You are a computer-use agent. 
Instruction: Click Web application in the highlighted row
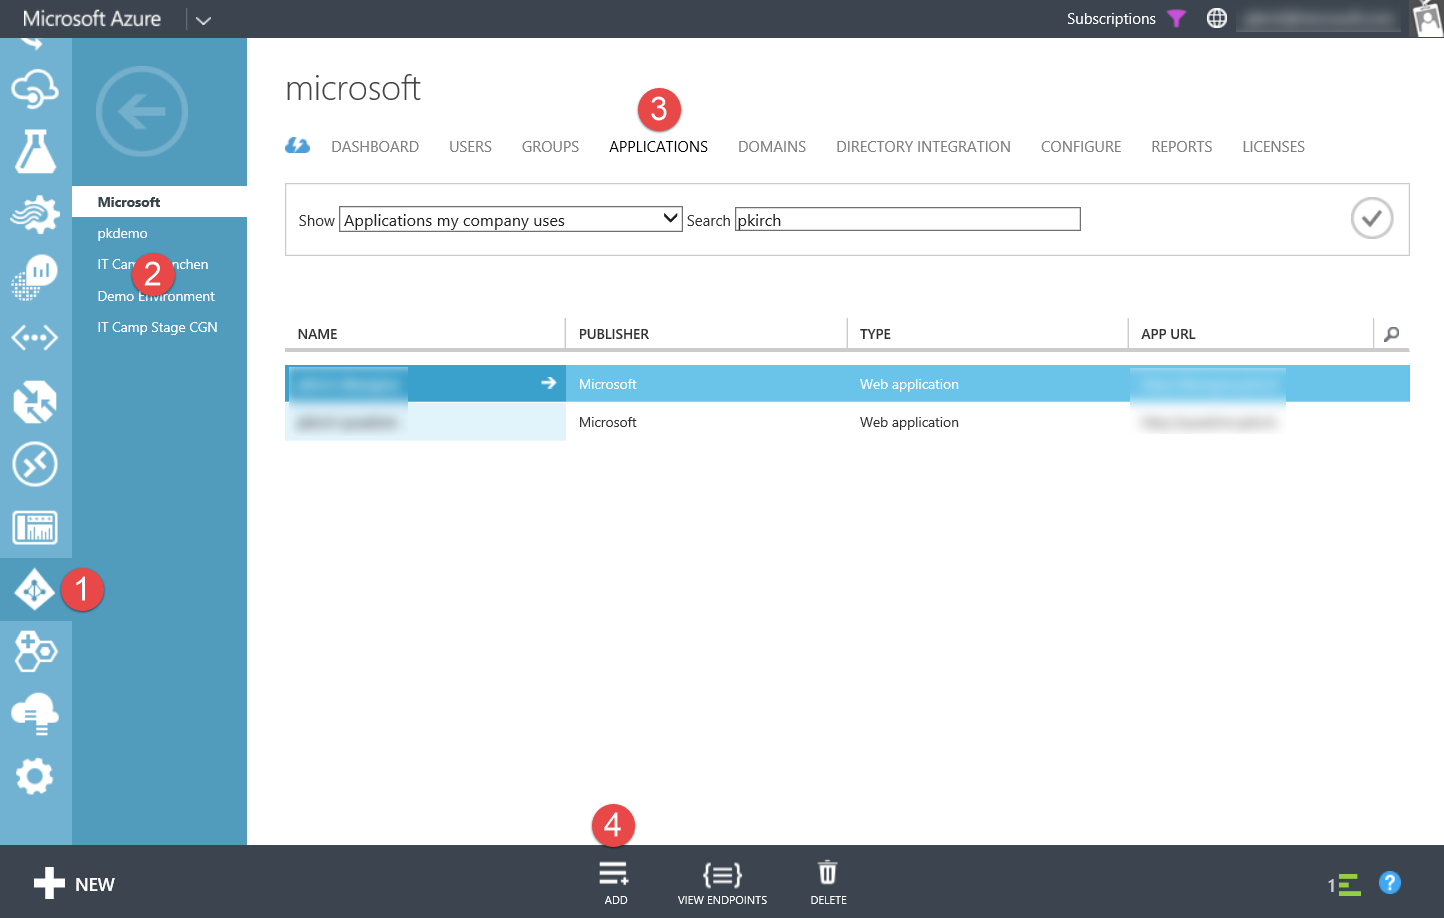point(909,384)
